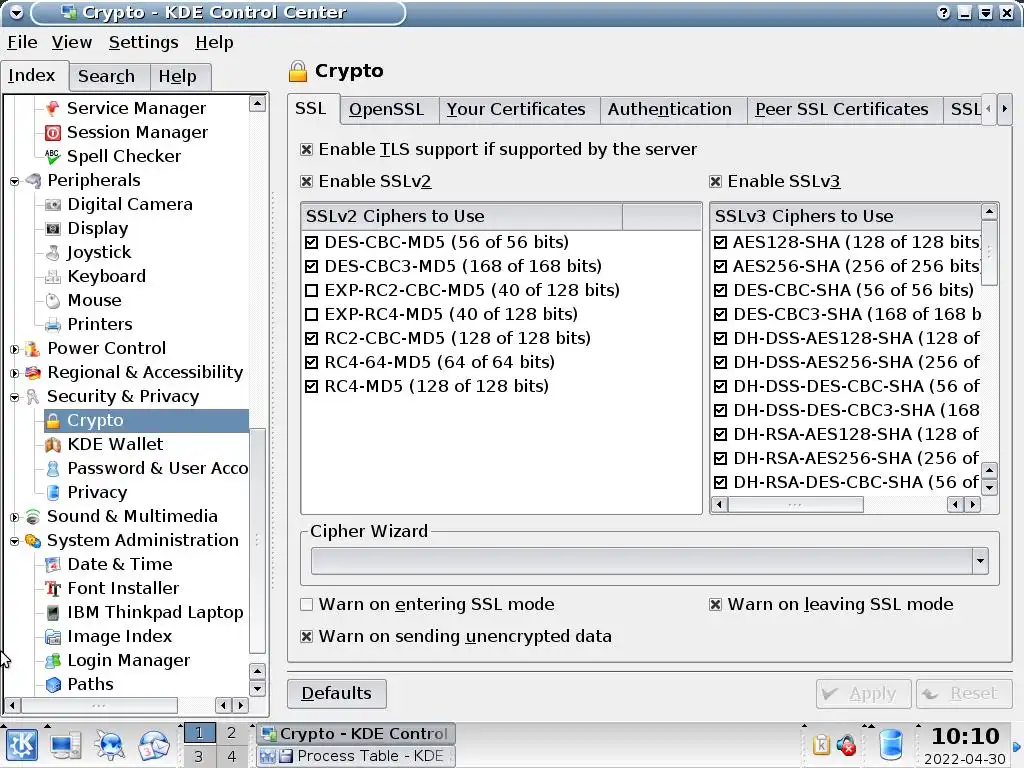This screenshot has width=1024, height=768.
Task: Launch Konqueror web browser from panel
Action: 110,744
